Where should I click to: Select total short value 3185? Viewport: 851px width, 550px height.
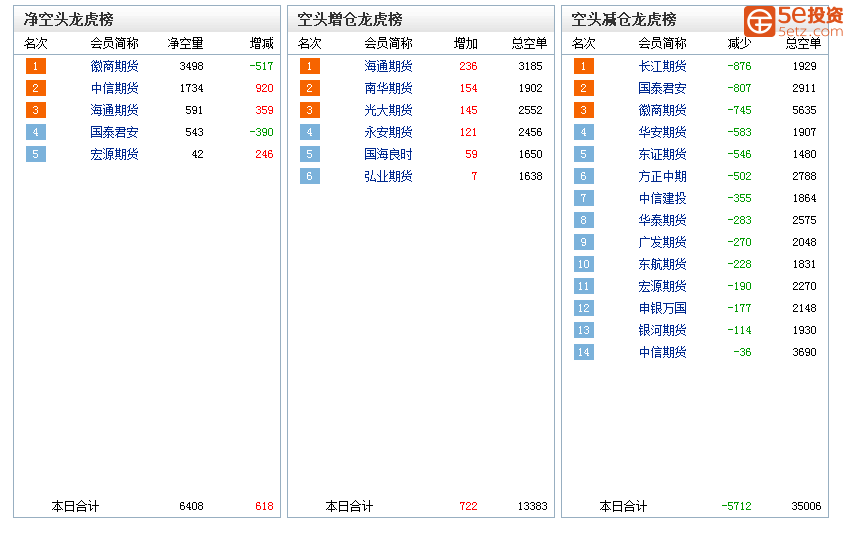coord(530,66)
